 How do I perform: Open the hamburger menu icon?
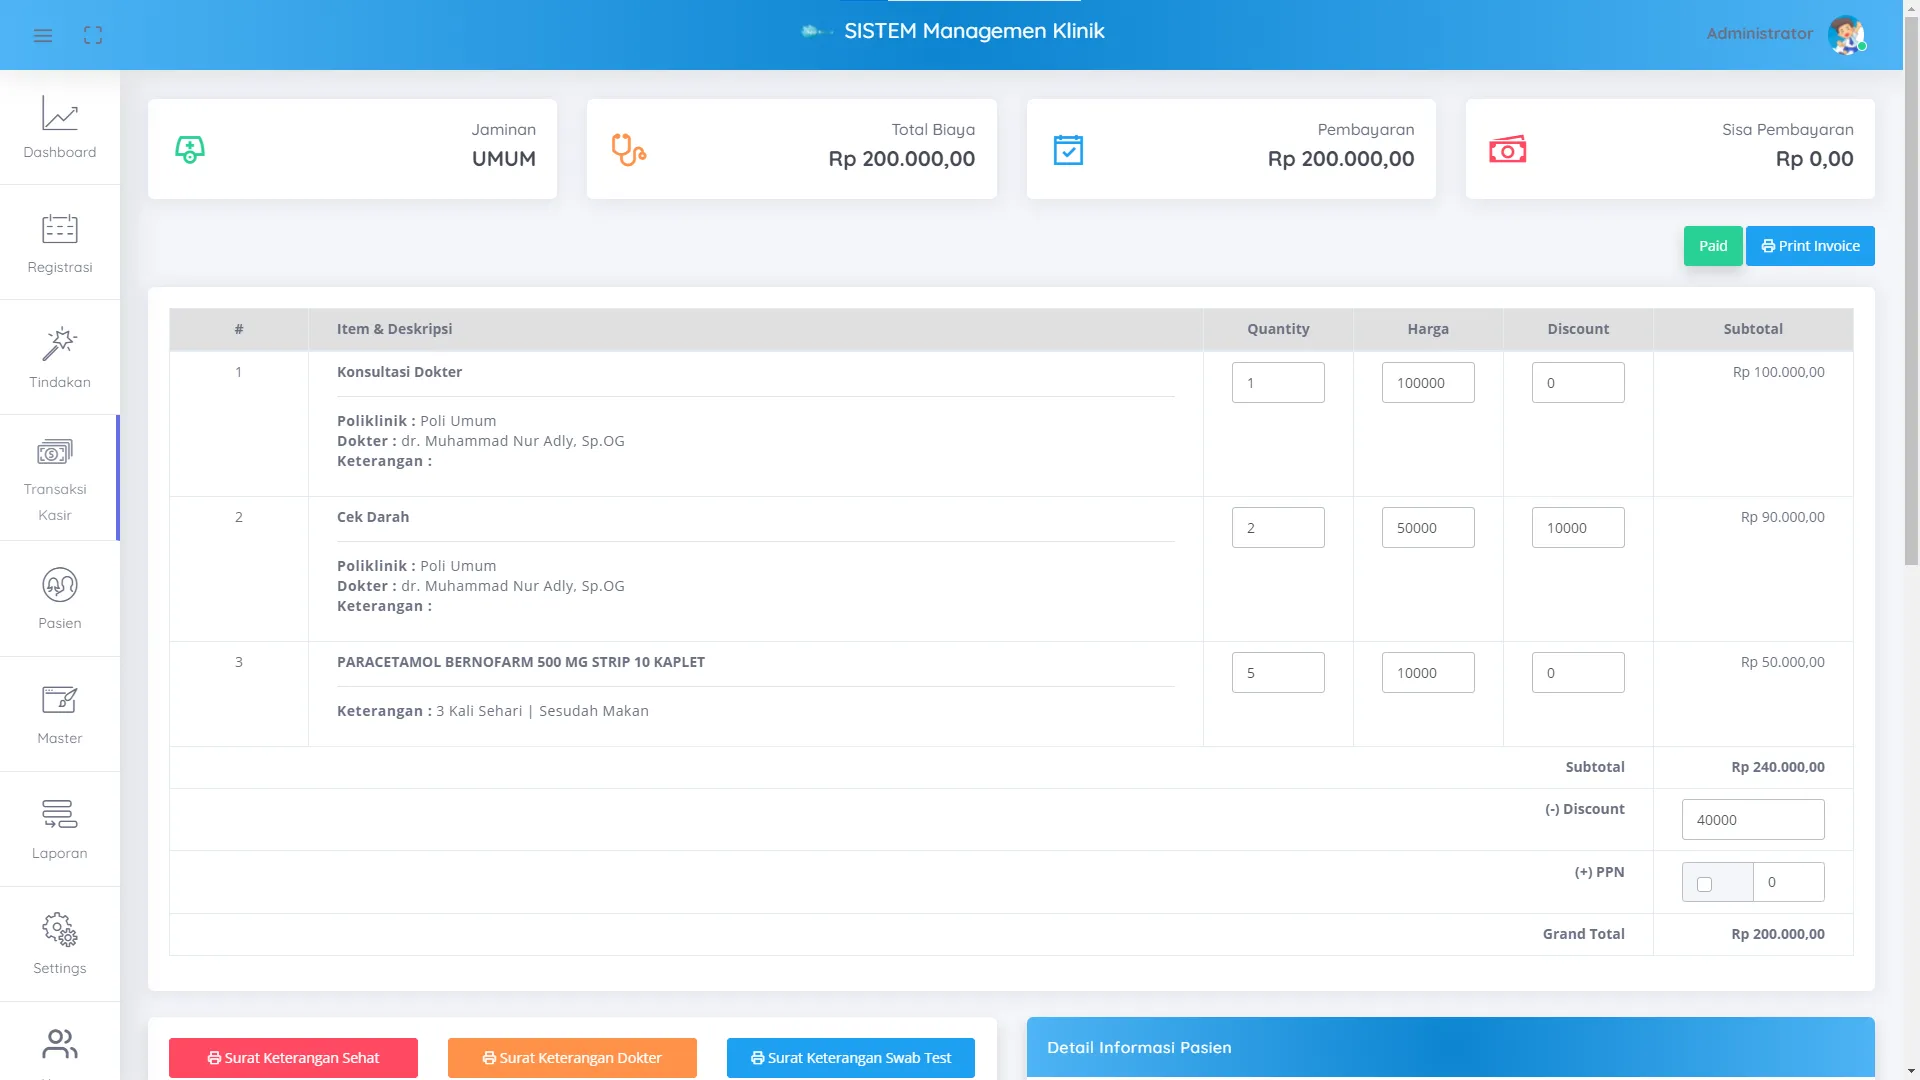point(42,36)
